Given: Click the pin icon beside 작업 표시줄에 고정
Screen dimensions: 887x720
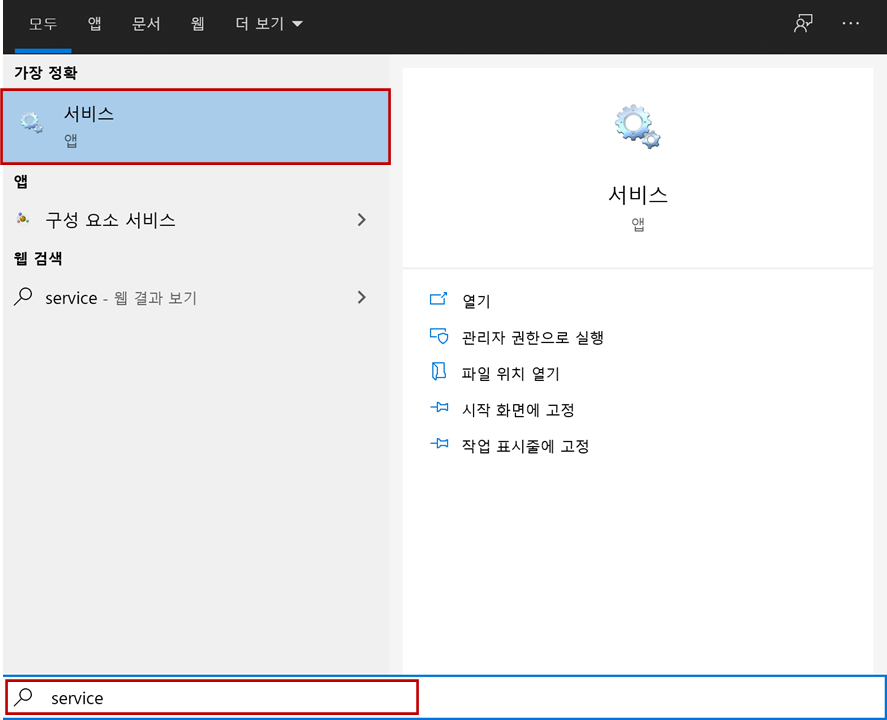Looking at the screenshot, I should [x=439, y=443].
